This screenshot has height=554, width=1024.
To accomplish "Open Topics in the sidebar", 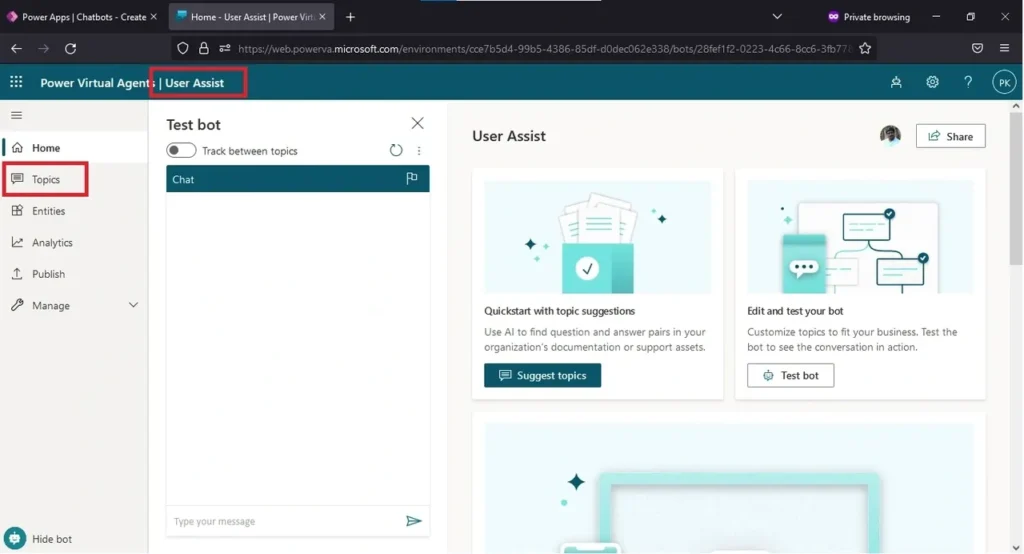I will click(46, 179).
